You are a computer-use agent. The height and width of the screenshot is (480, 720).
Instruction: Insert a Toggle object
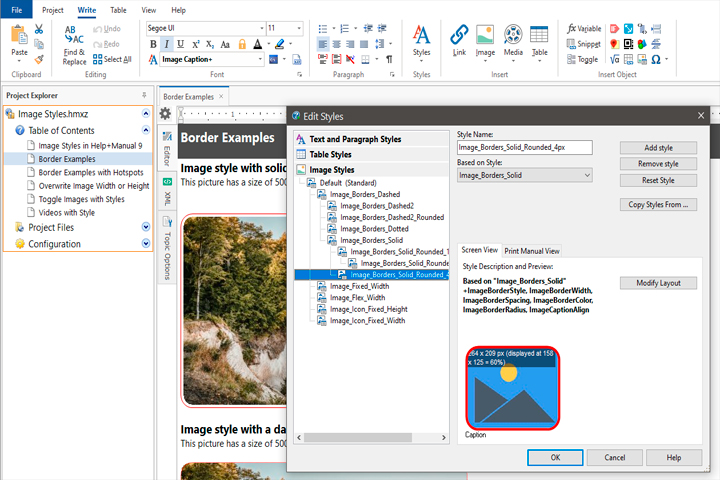pos(582,59)
